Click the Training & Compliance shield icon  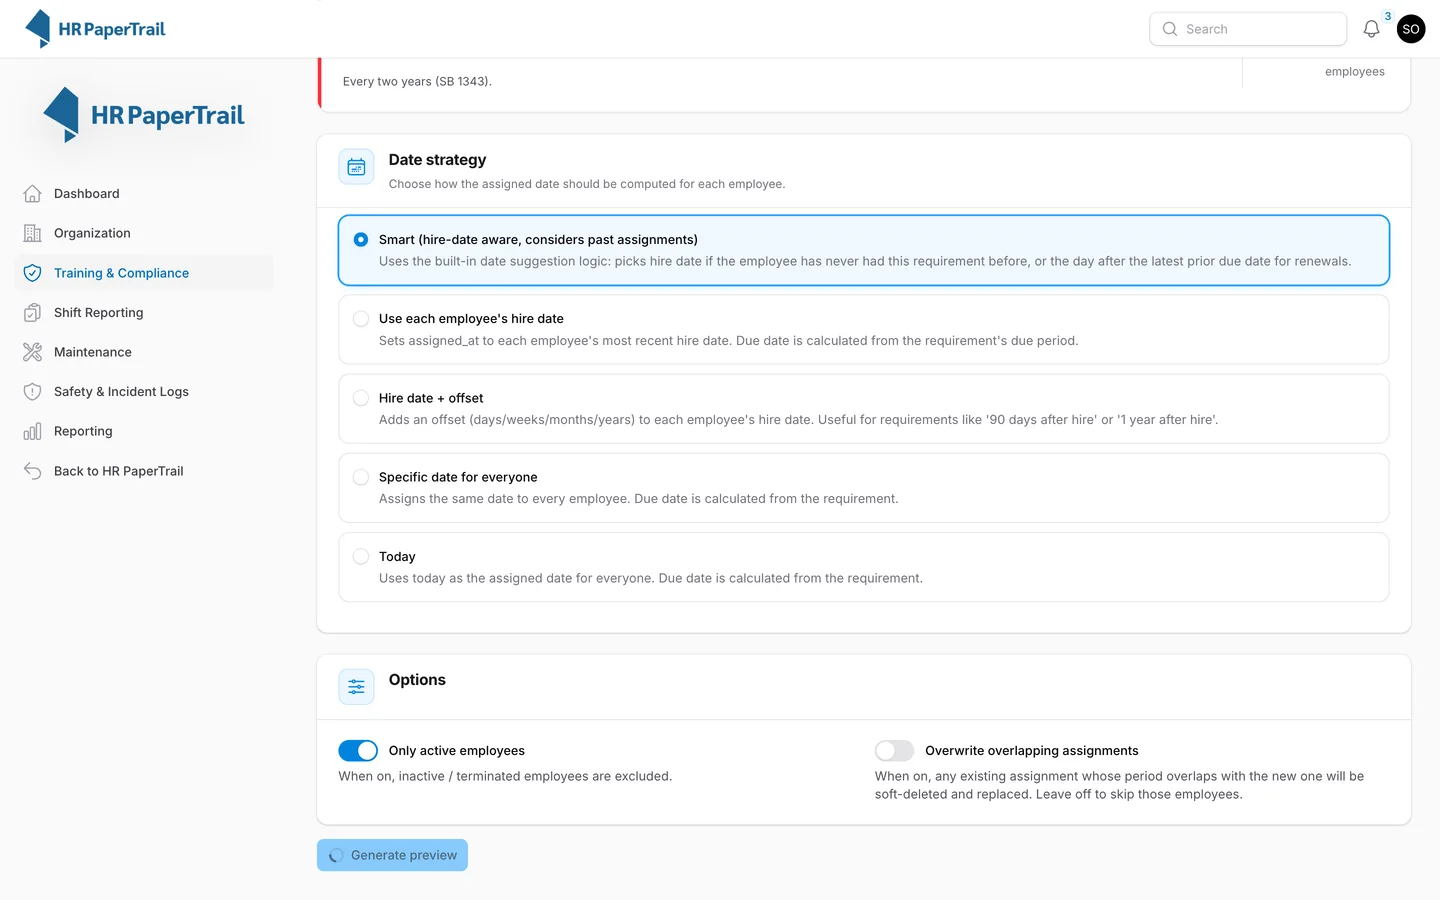pos(33,273)
